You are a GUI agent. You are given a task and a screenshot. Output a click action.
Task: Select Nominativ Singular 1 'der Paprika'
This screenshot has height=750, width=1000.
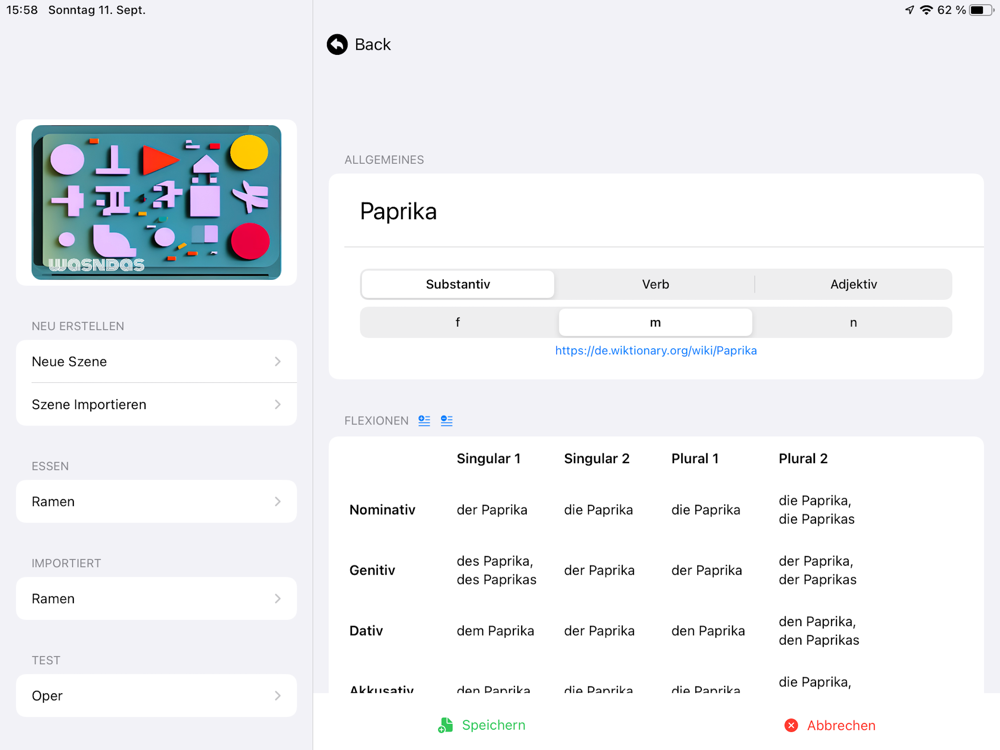[x=492, y=510]
